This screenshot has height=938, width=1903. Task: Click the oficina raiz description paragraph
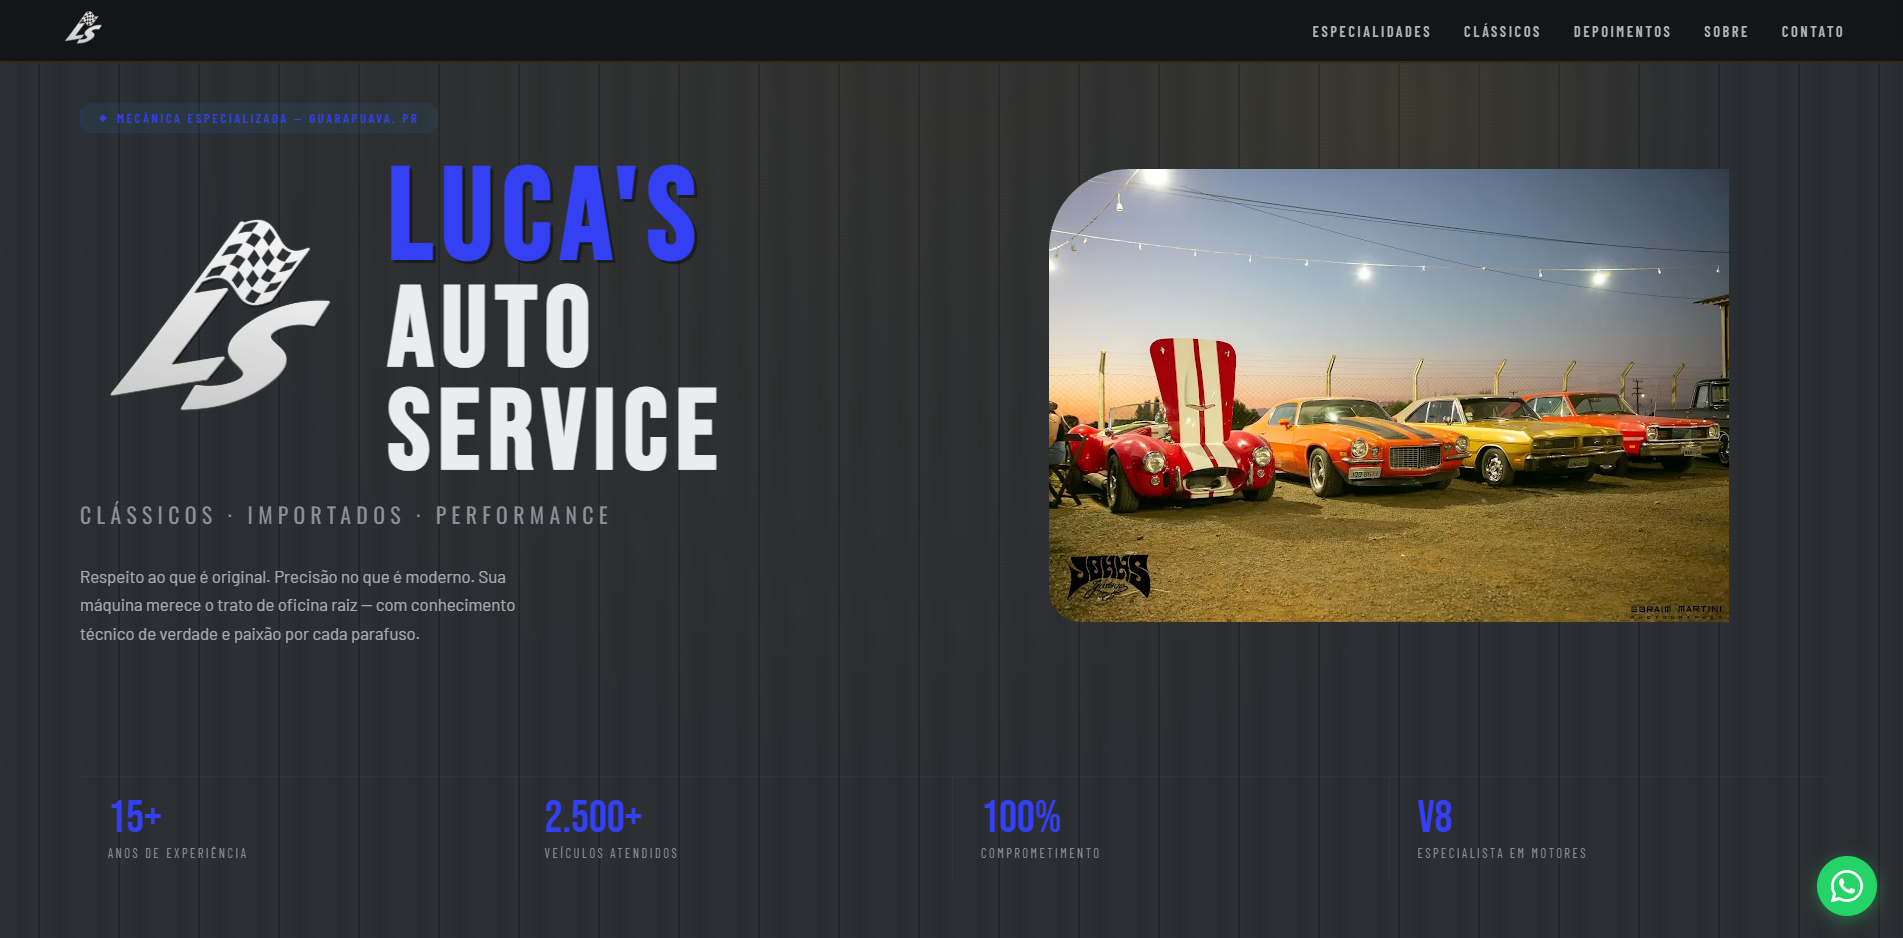click(x=298, y=605)
